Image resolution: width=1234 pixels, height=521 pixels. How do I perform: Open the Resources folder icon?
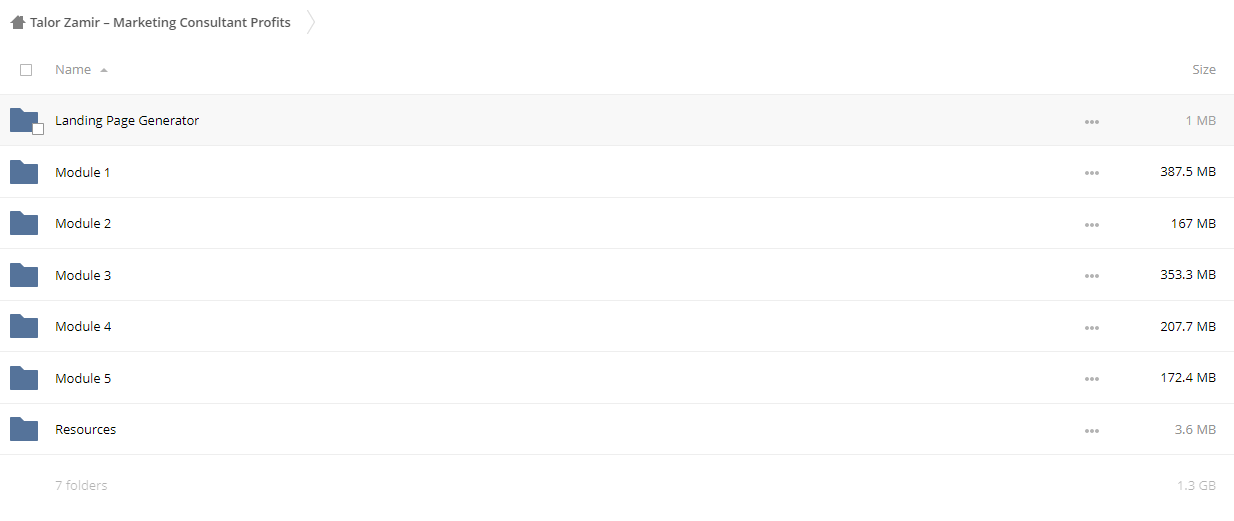(x=24, y=429)
